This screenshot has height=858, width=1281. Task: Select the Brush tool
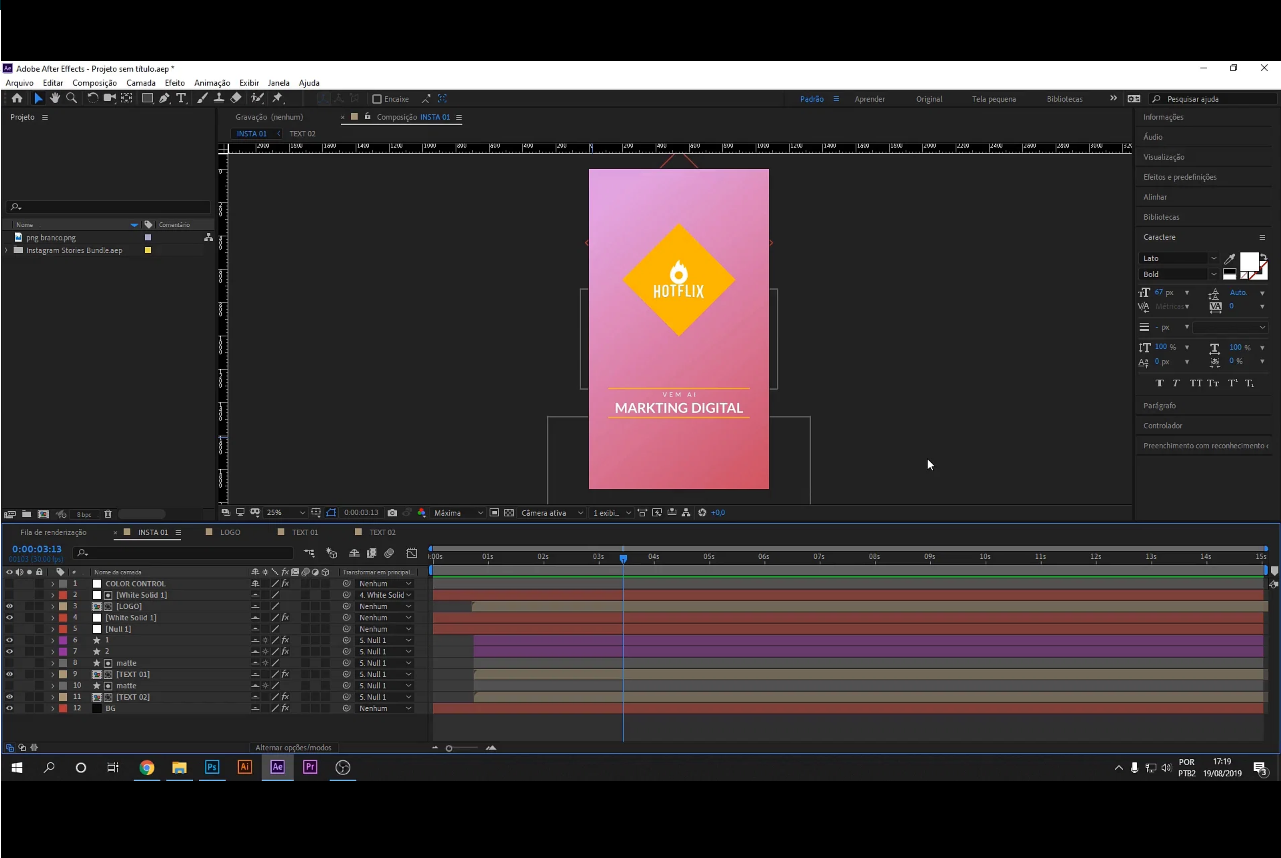(203, 99)
